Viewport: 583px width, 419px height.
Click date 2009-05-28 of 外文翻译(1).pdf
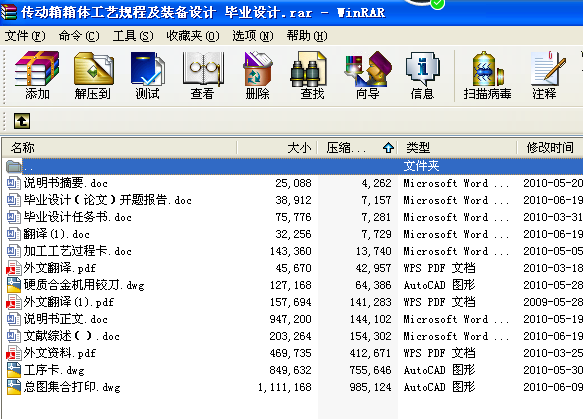pyautogui.click(x=553, y=302)
